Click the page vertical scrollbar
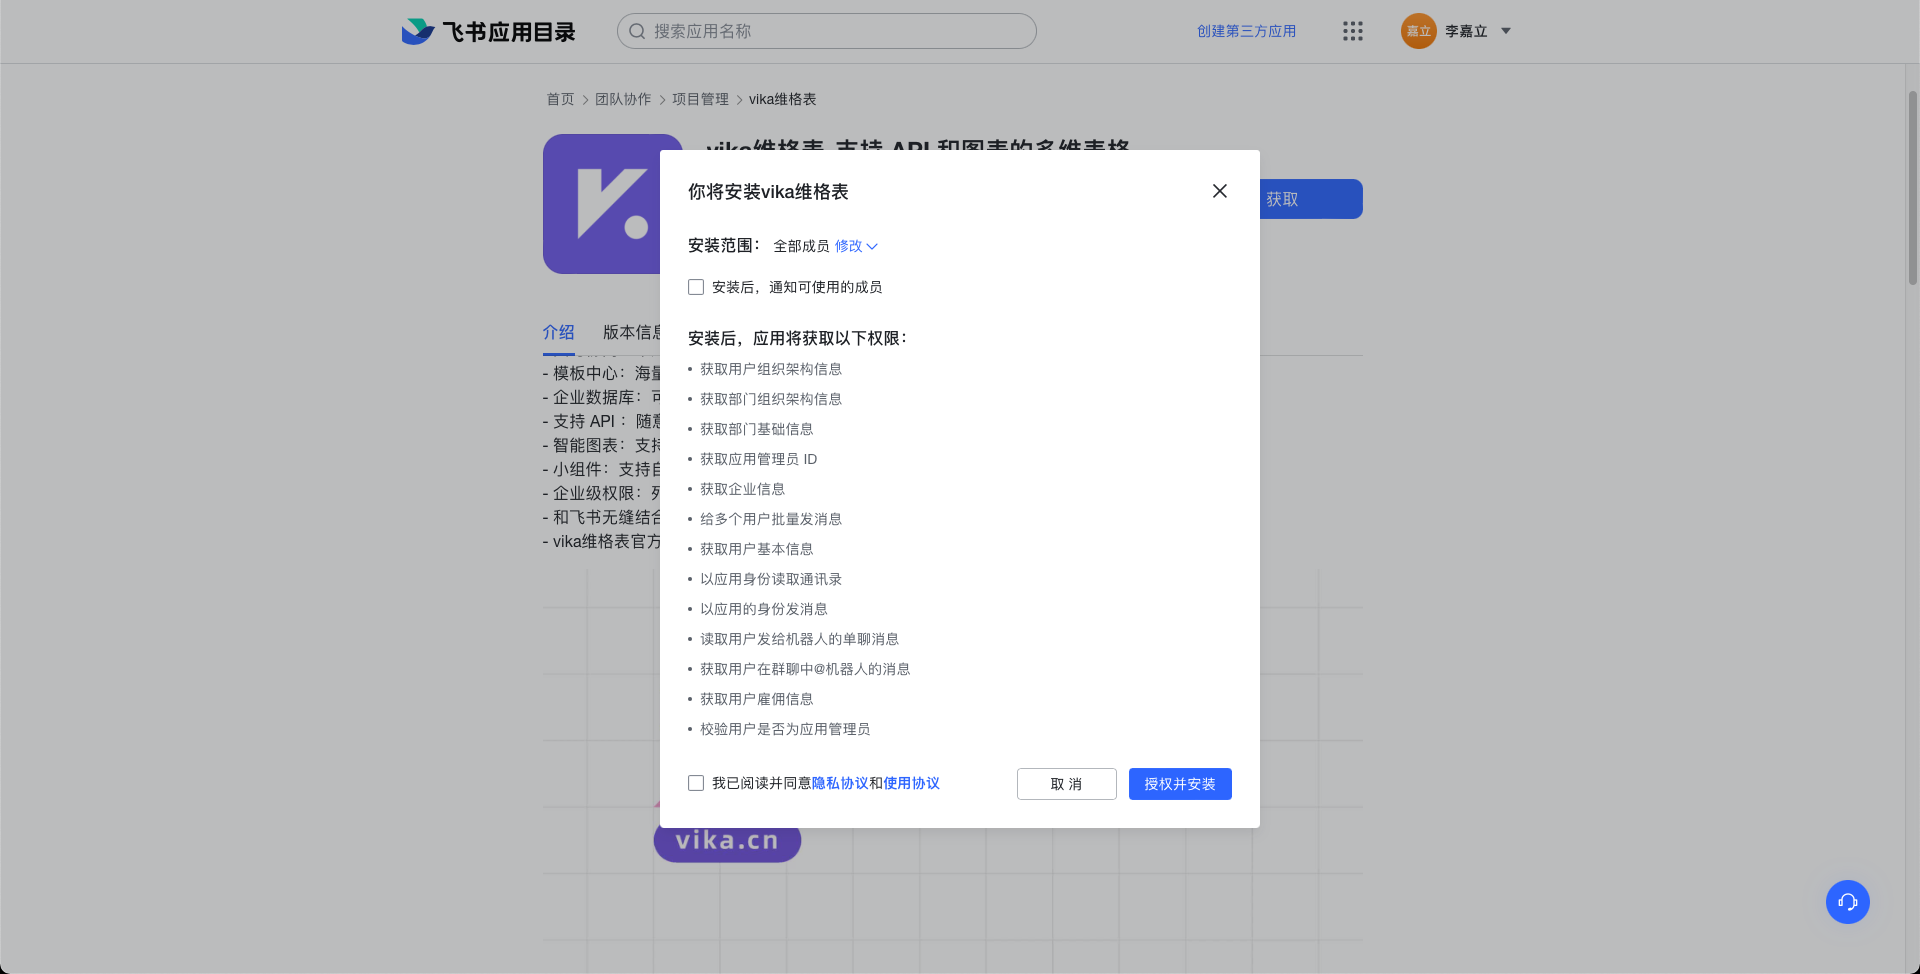Screen dimensions: 1920x974 [1912, 190]
